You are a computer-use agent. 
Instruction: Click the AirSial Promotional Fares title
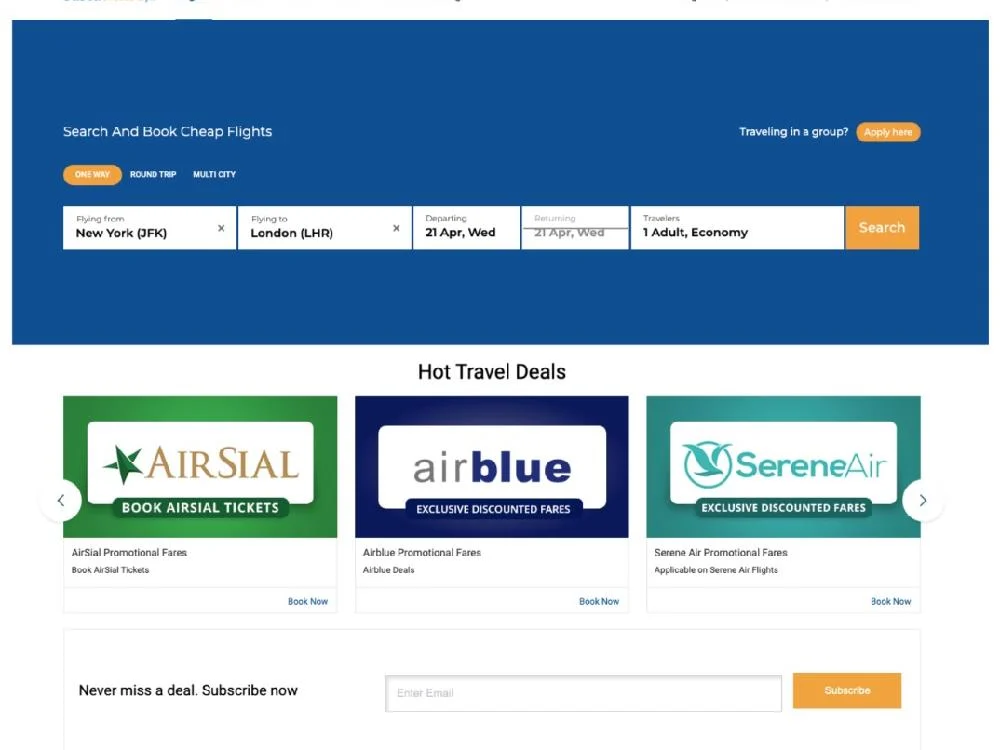(129, 552)
